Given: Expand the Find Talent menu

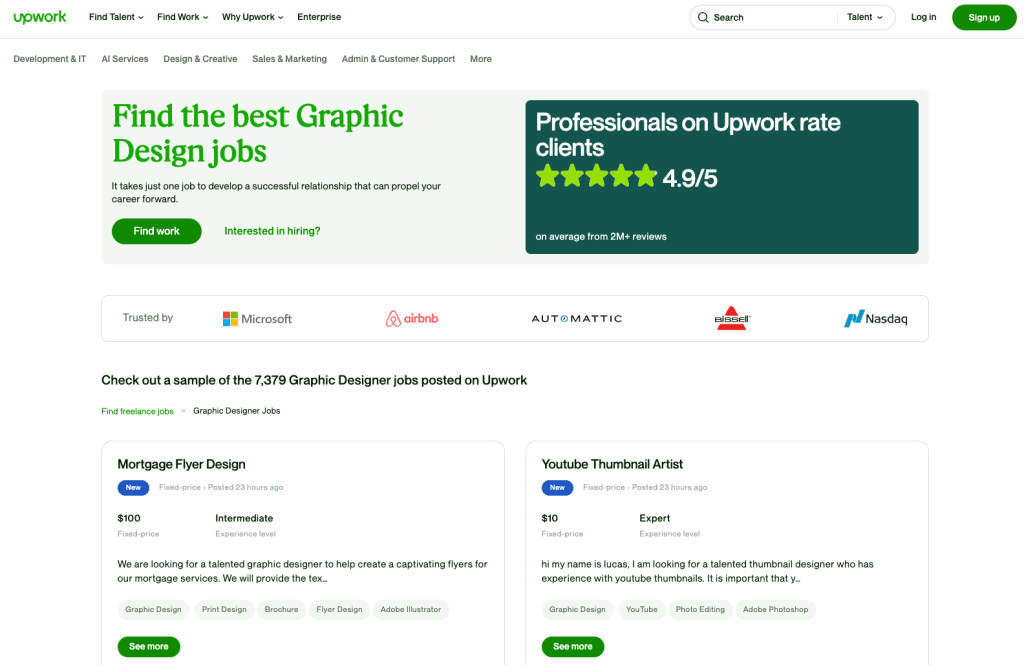Looking at the screenshot, I should pos(116,17).
